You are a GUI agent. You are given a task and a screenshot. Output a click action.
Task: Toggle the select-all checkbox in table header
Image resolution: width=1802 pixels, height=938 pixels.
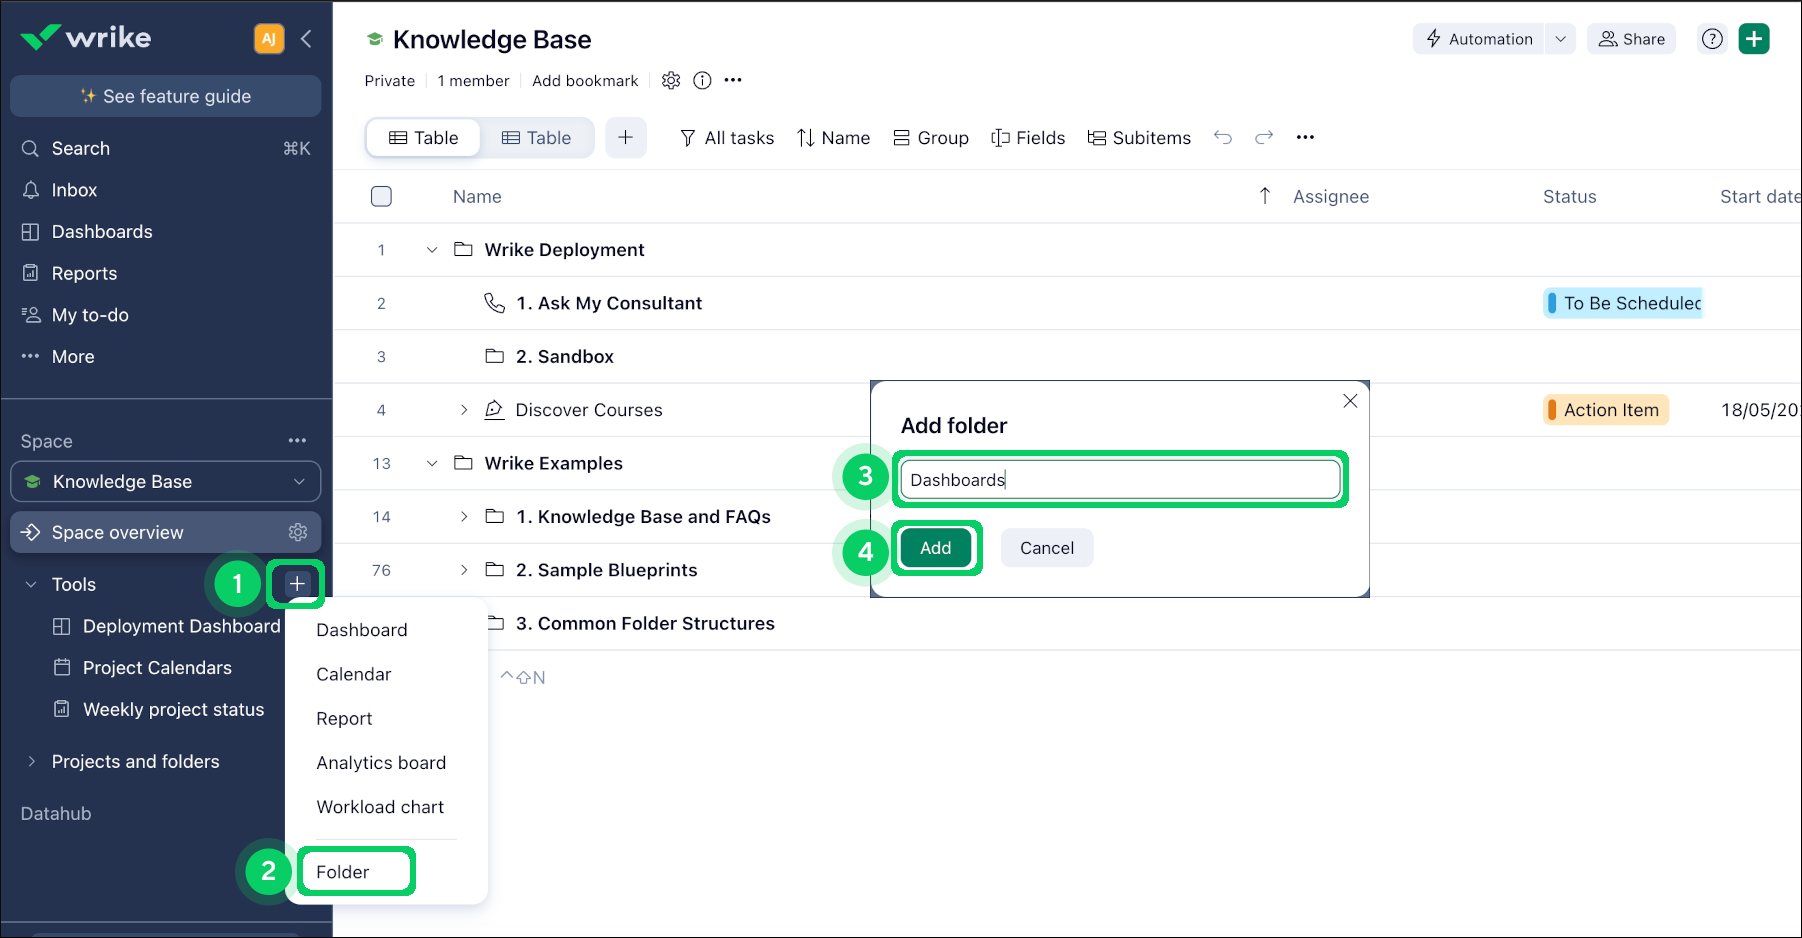(381, 197)
